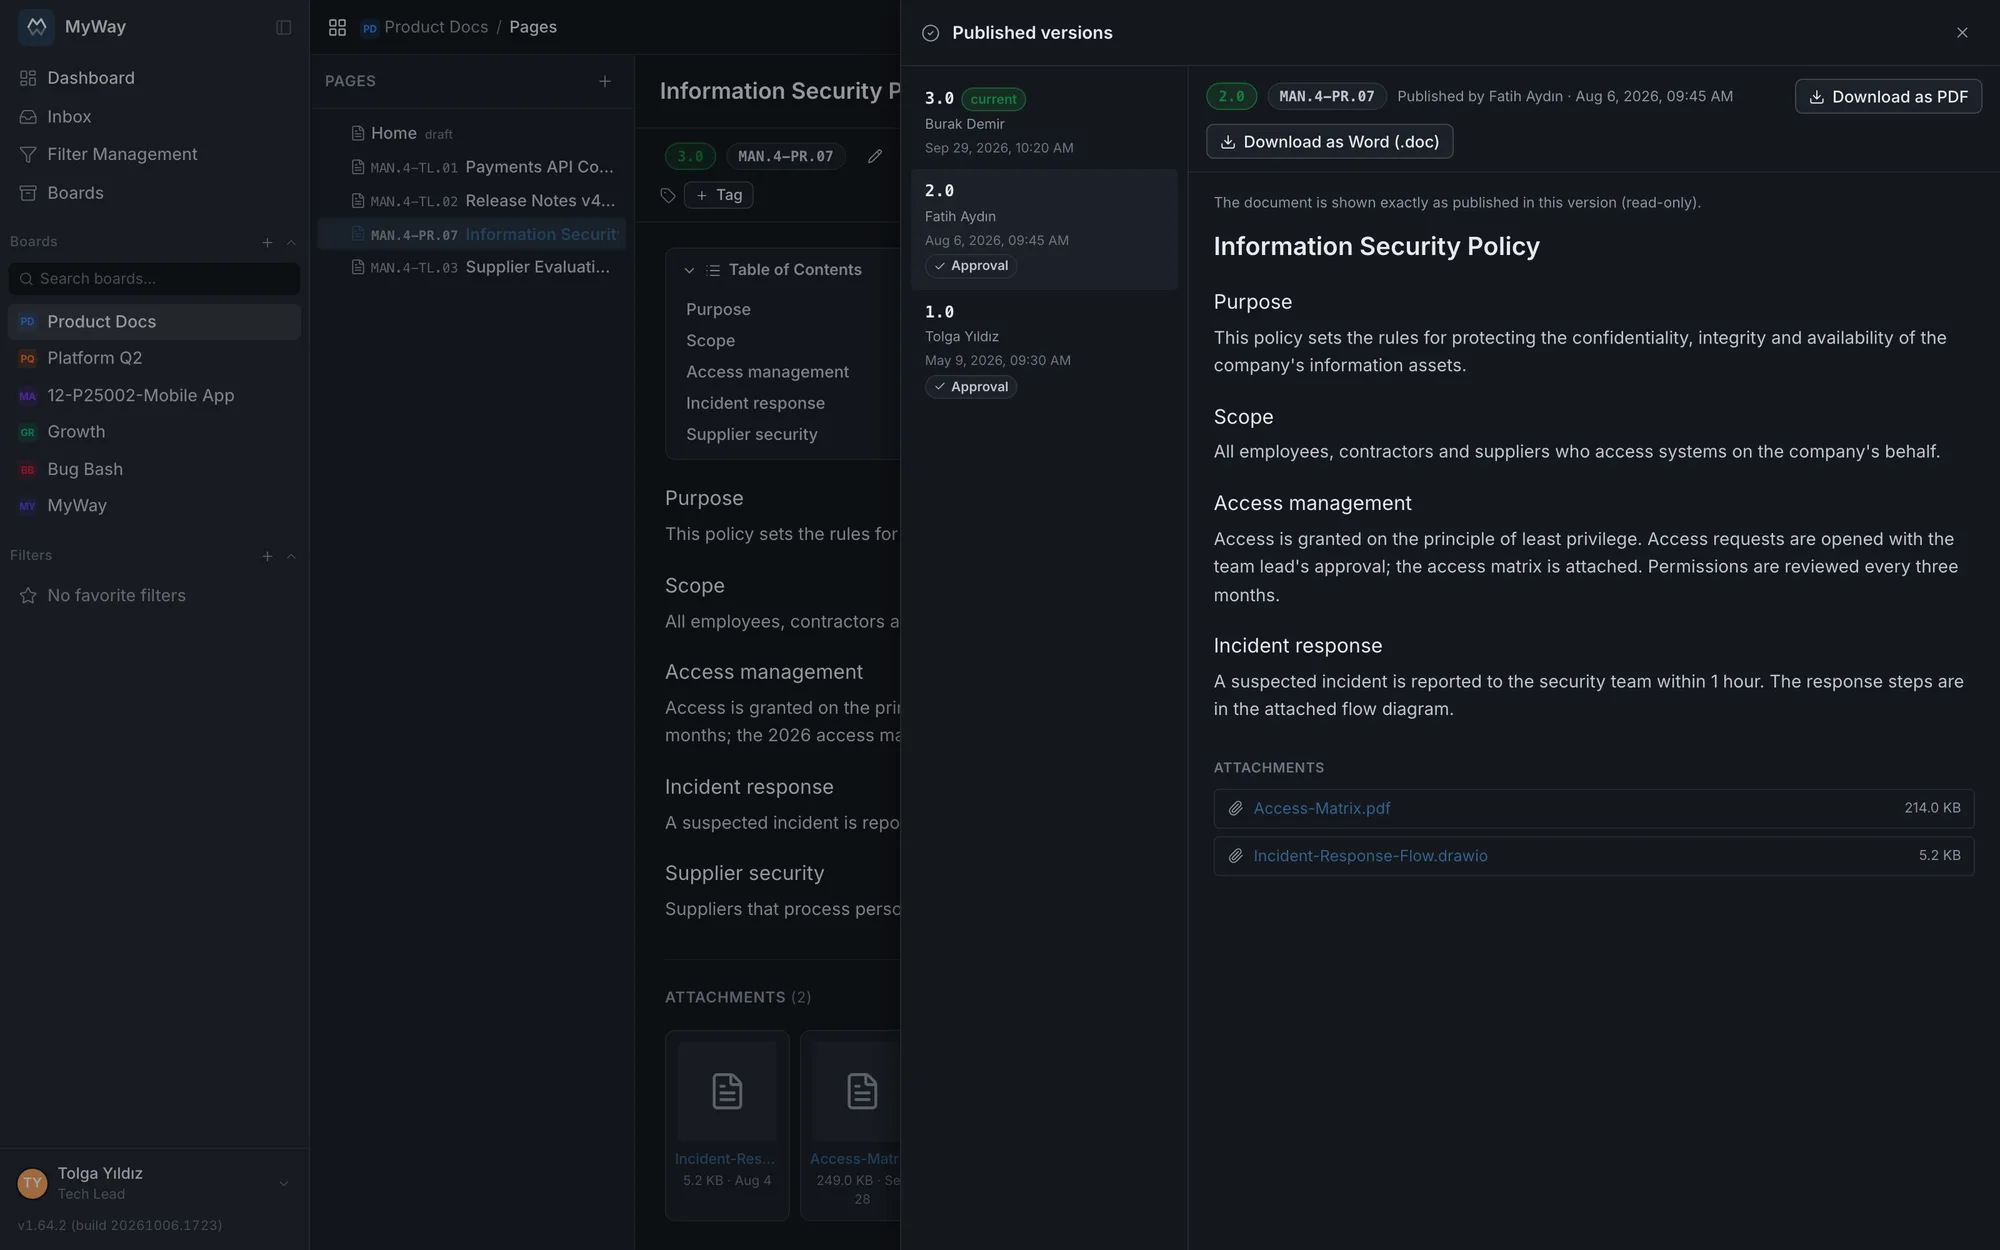Close the Published versions panel

(x=1962, y=33)
